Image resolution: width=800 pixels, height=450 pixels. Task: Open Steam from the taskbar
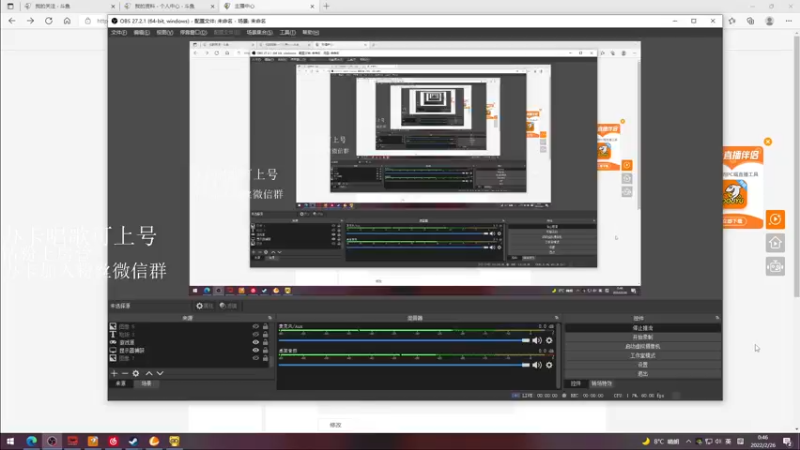tap(134, 441)
